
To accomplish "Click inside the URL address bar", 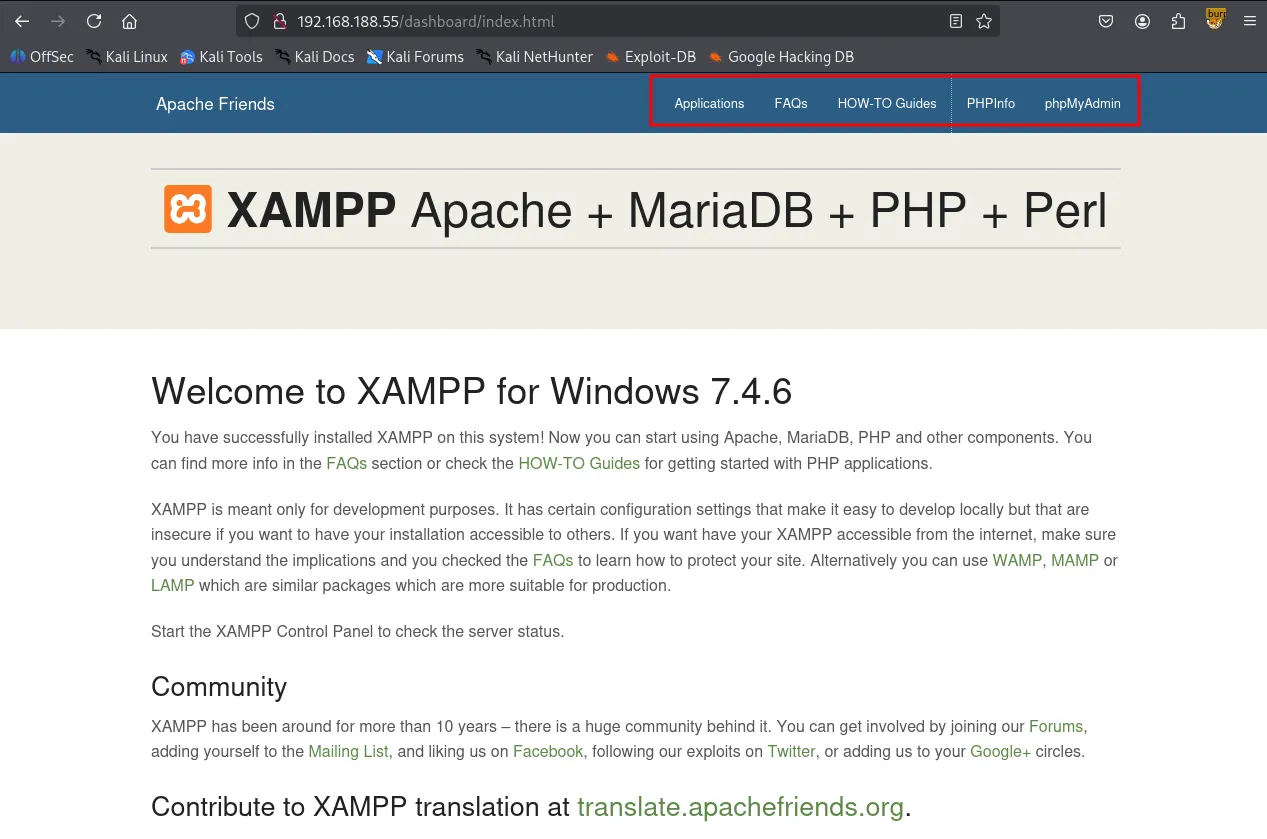I will (x=500, y=21).
